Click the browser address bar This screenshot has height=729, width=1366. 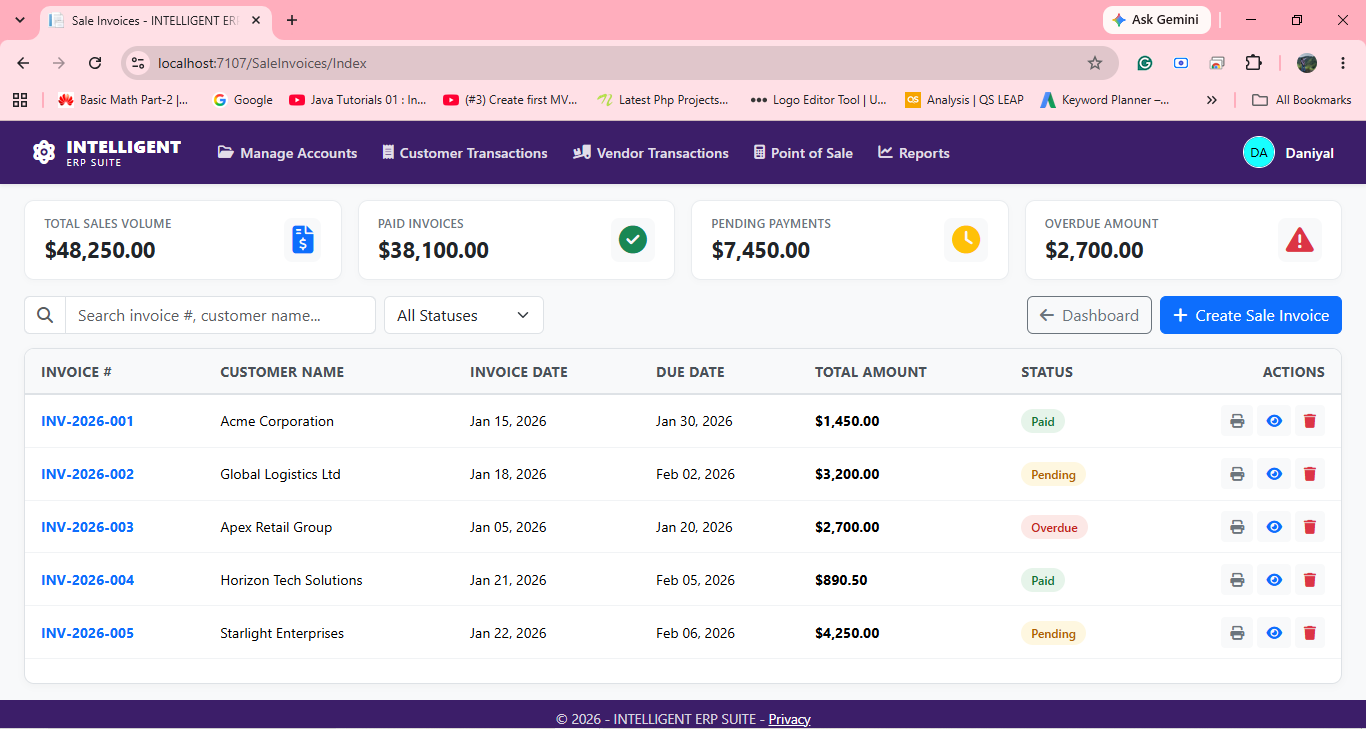[620, 63]
